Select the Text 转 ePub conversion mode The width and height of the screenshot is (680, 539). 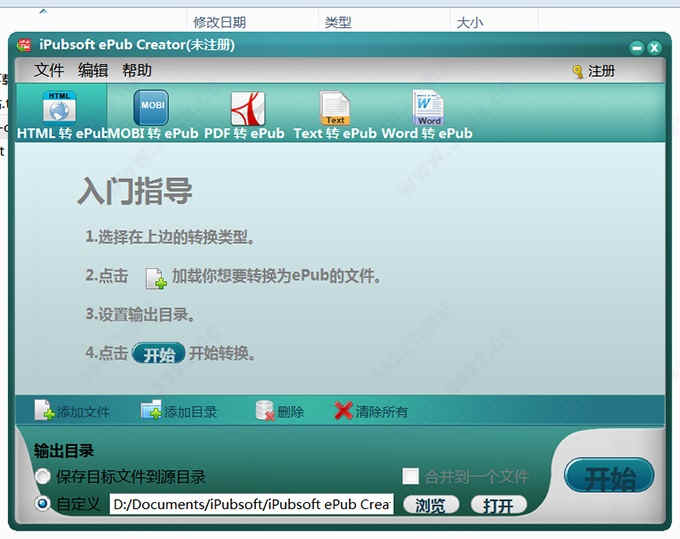point(335,114)
